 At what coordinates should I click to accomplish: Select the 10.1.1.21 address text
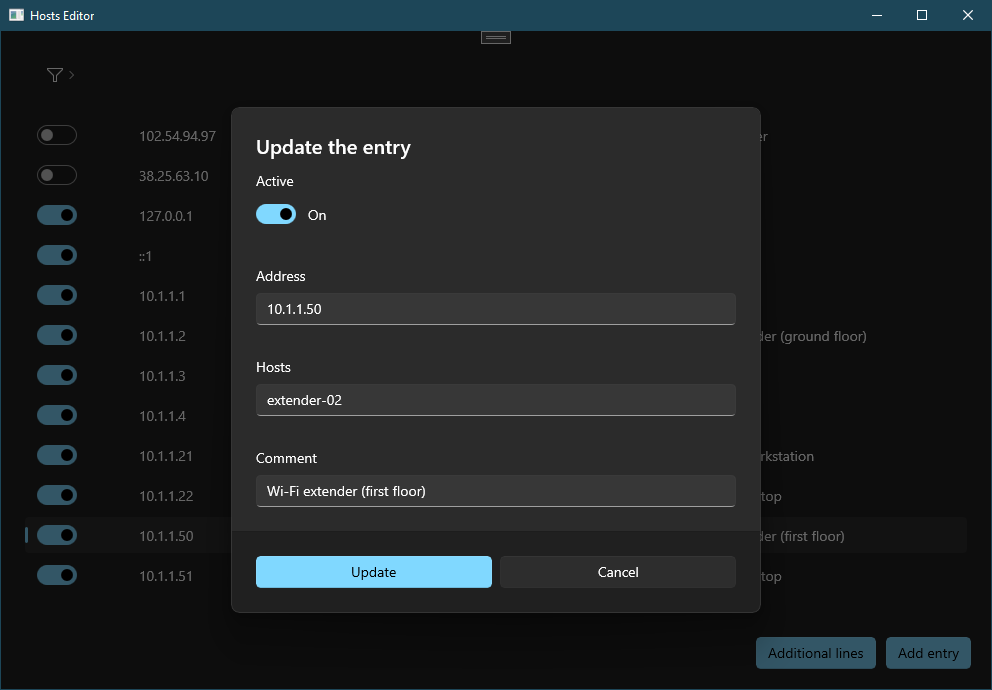166,456
